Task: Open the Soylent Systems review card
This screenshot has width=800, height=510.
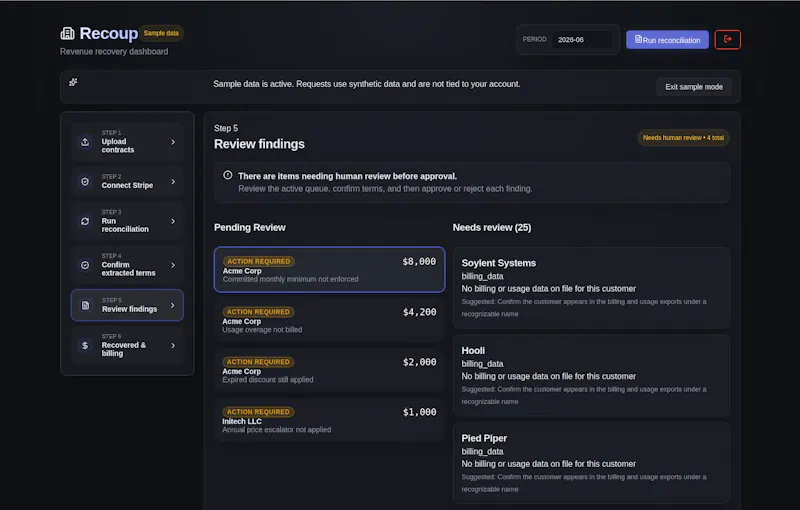Action: pos(591,288)
